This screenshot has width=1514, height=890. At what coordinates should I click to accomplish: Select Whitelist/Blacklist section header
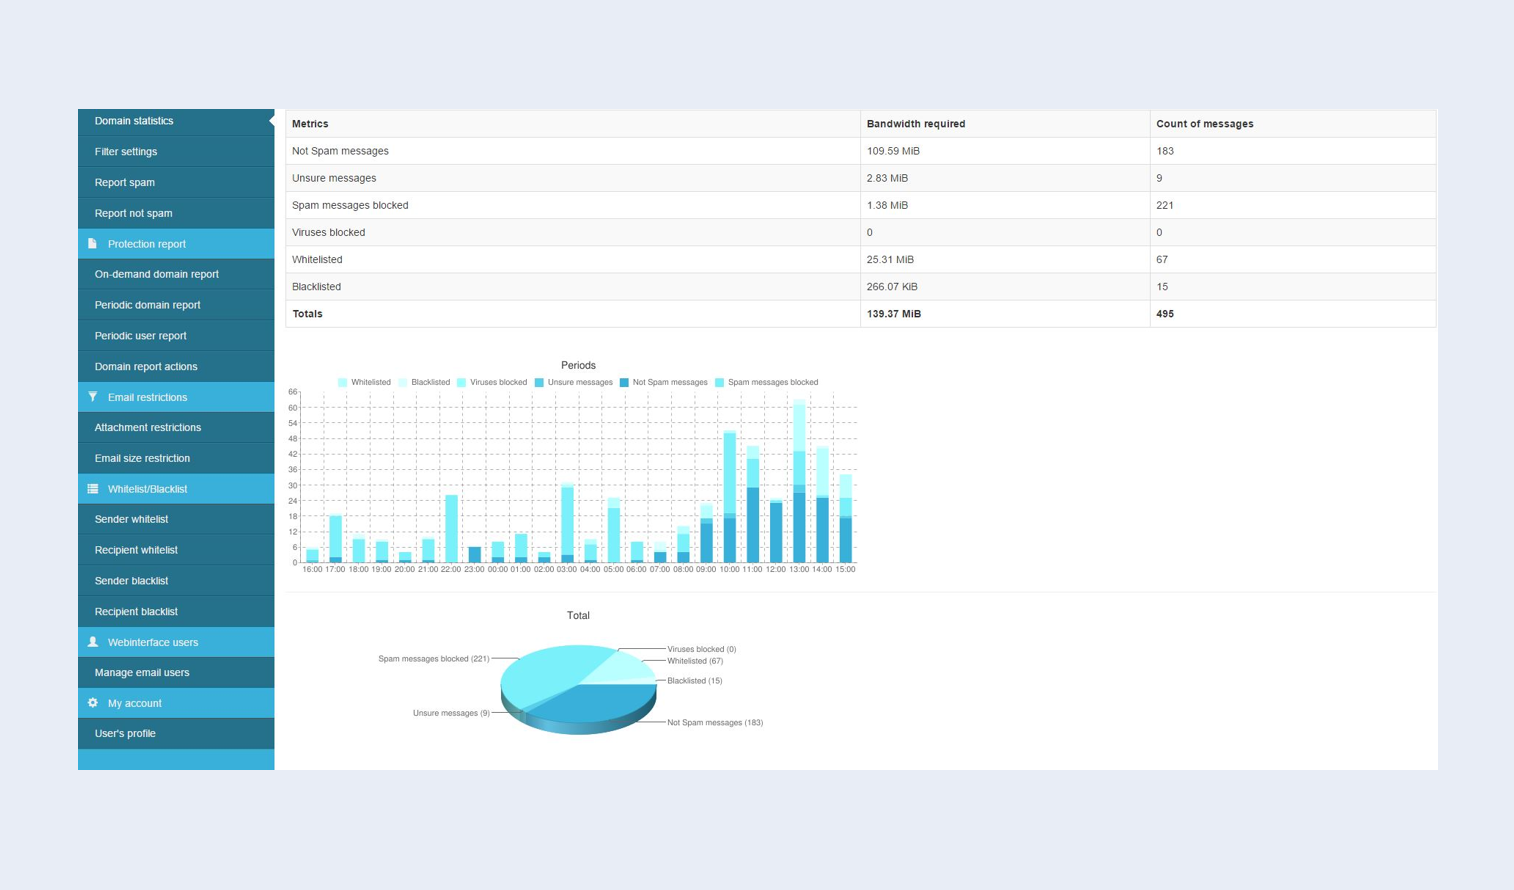click(176, 489)
